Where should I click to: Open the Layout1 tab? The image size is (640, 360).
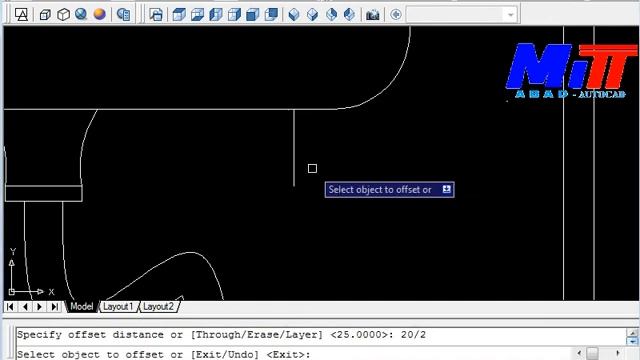118,307
